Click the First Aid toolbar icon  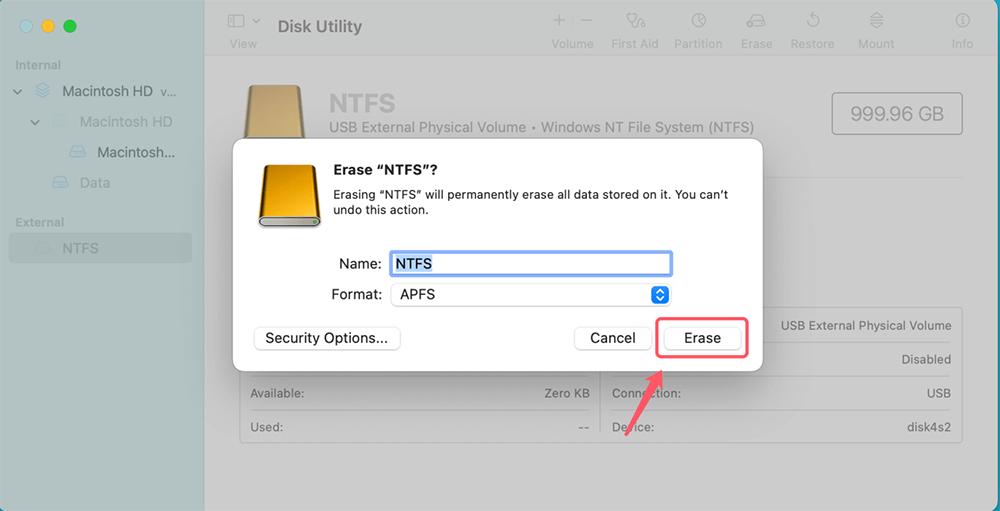[x=634, y=21]
